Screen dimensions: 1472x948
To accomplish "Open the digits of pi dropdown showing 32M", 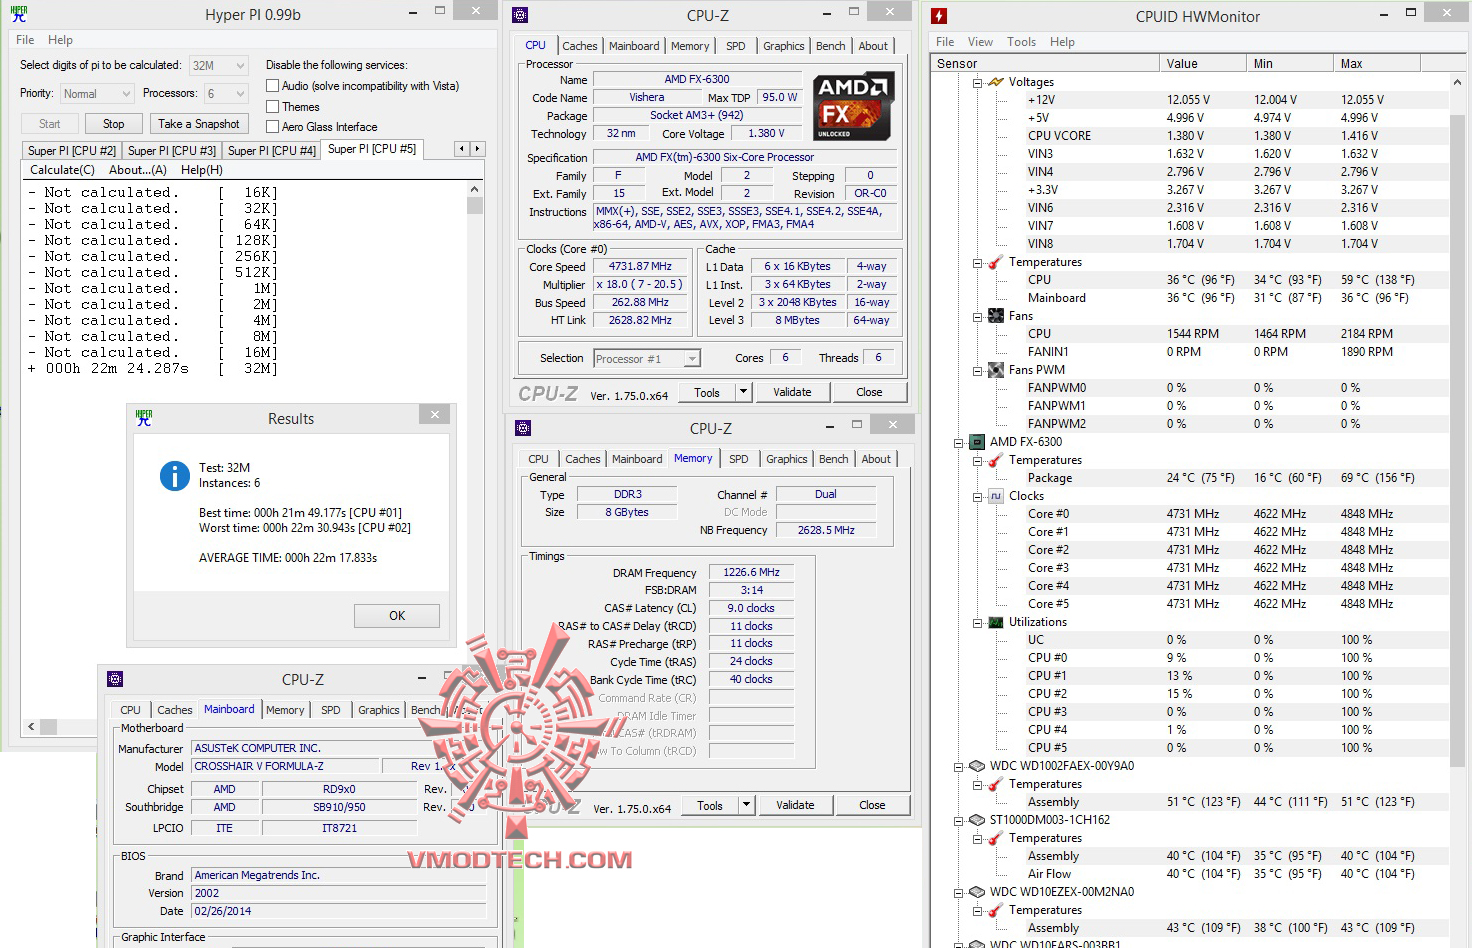I will (x=219, y=66).
